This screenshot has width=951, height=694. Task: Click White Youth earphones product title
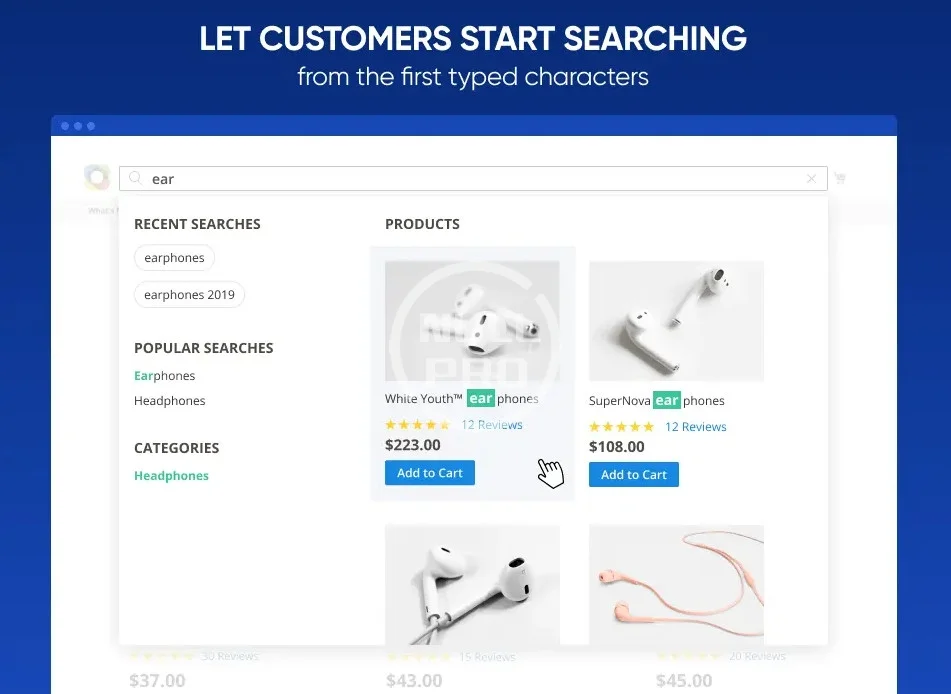[x=461, y=399]
